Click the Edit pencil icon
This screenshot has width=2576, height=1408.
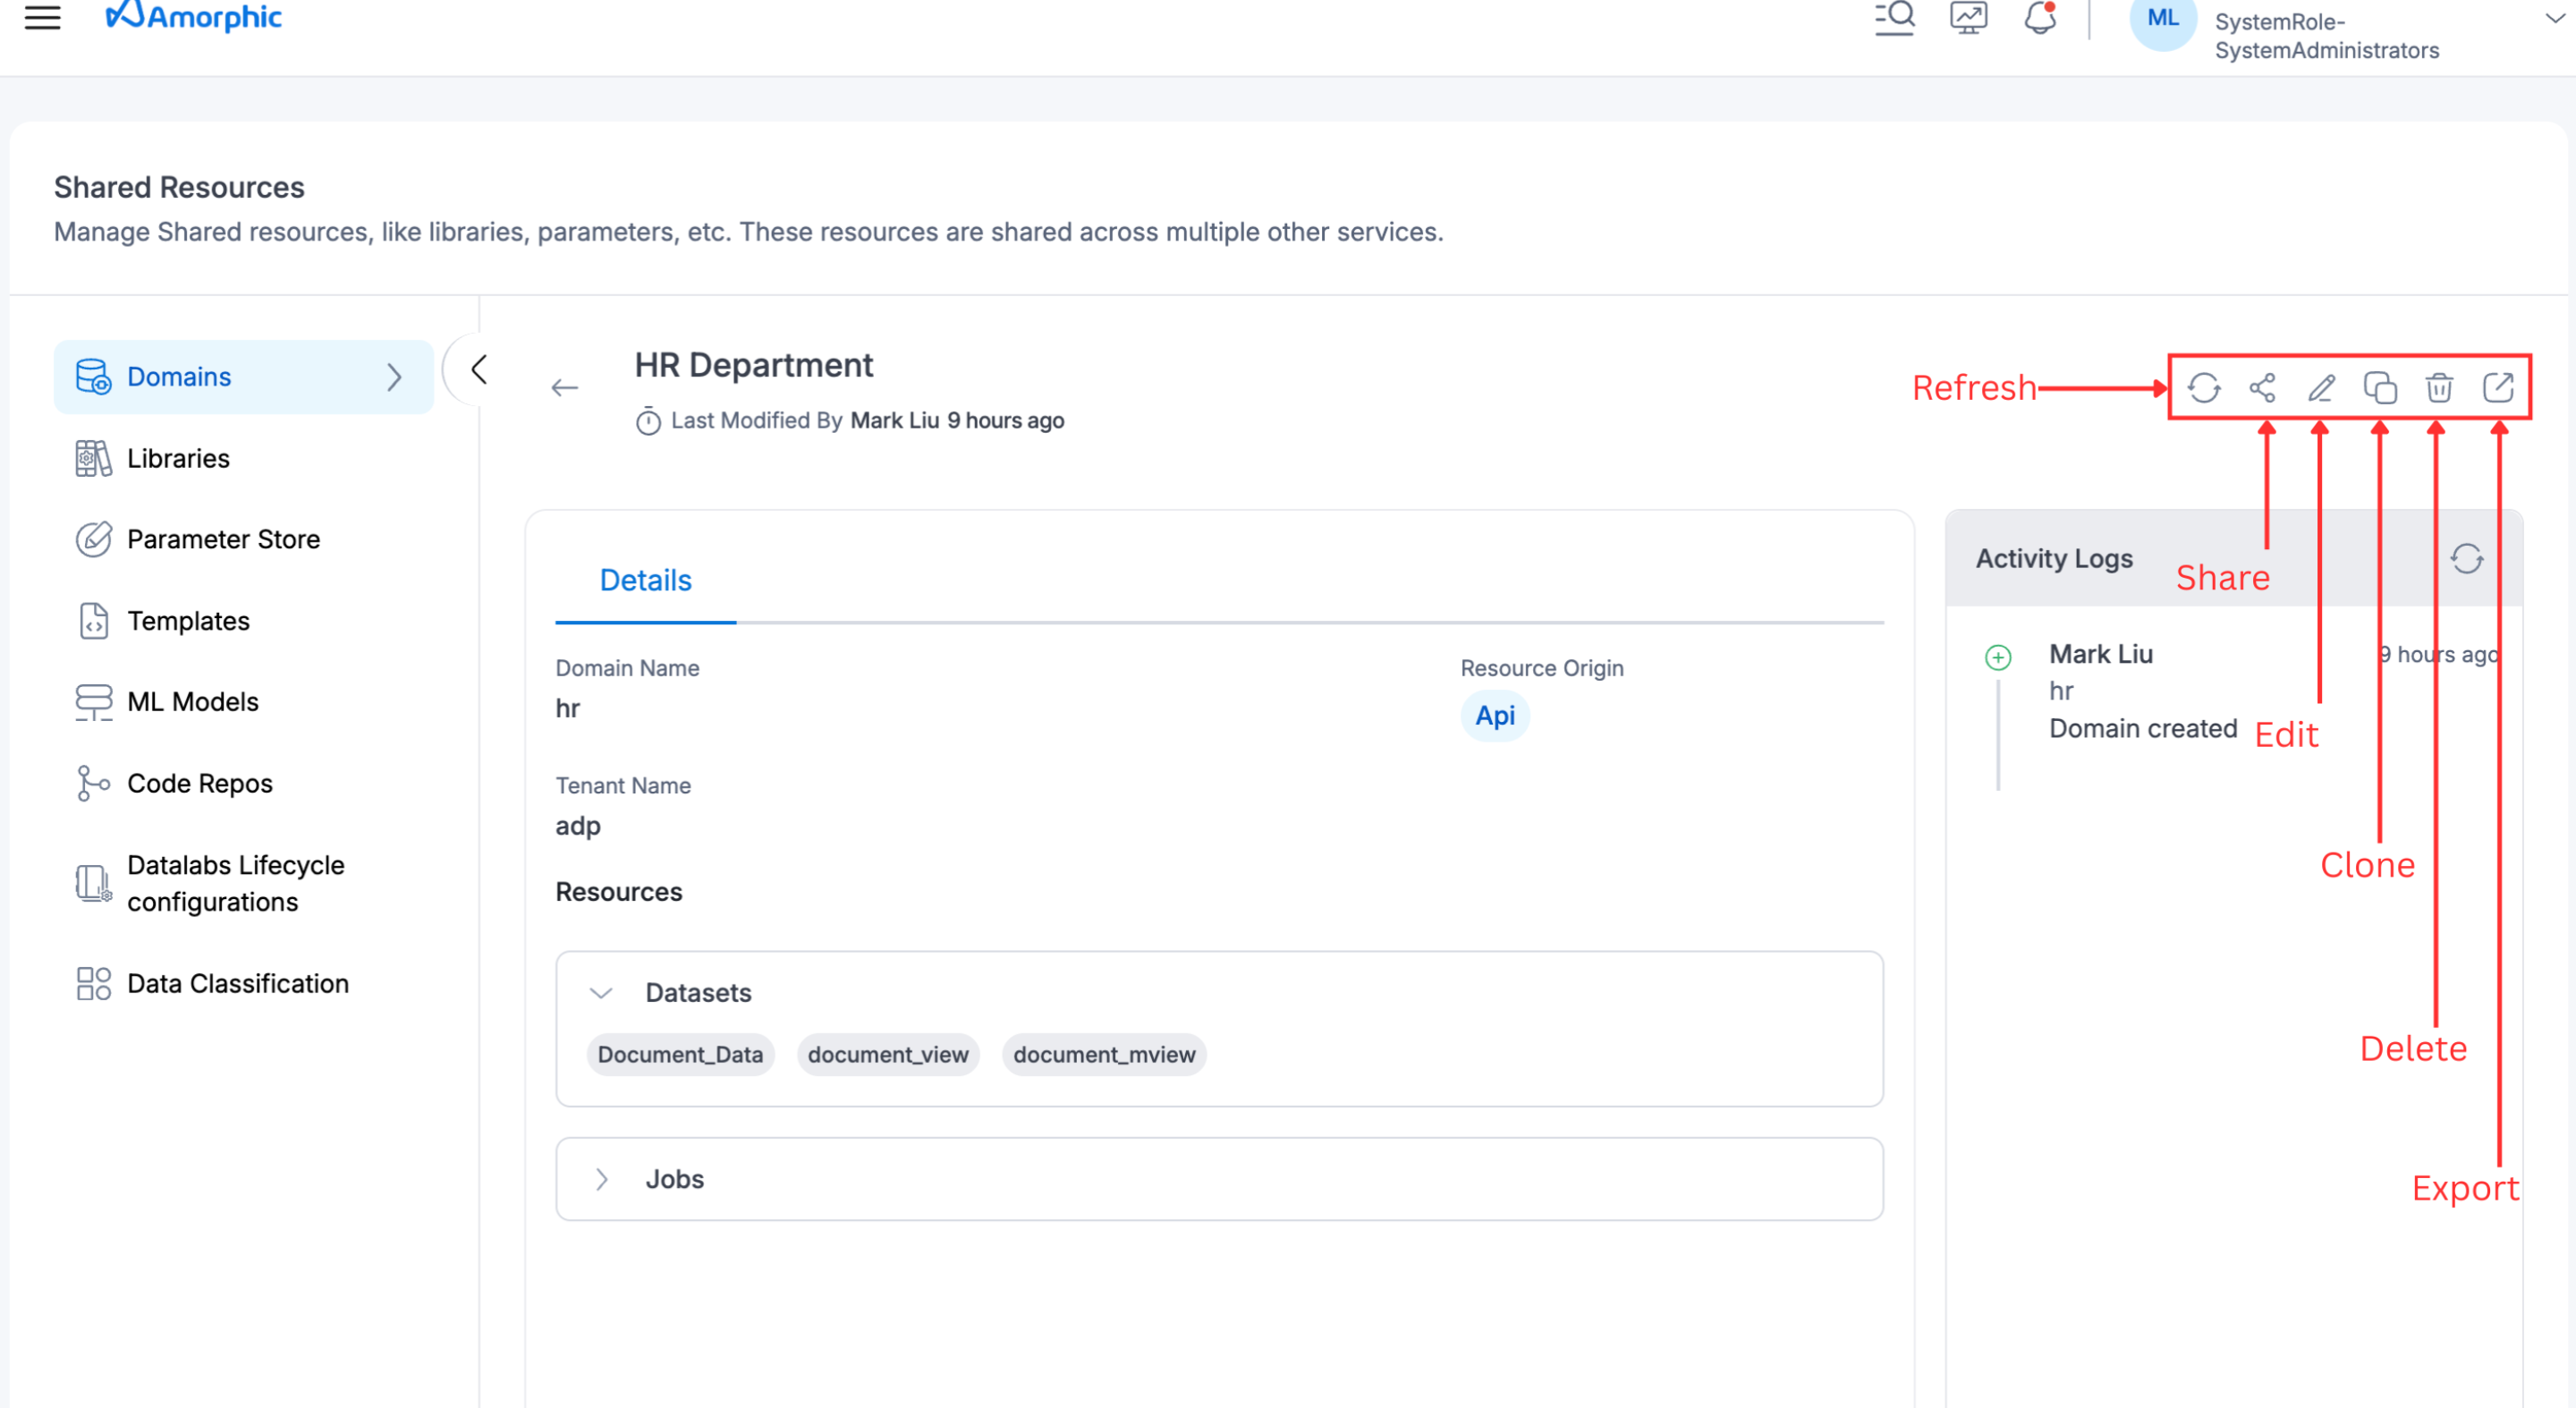[x=2321, y=387]
